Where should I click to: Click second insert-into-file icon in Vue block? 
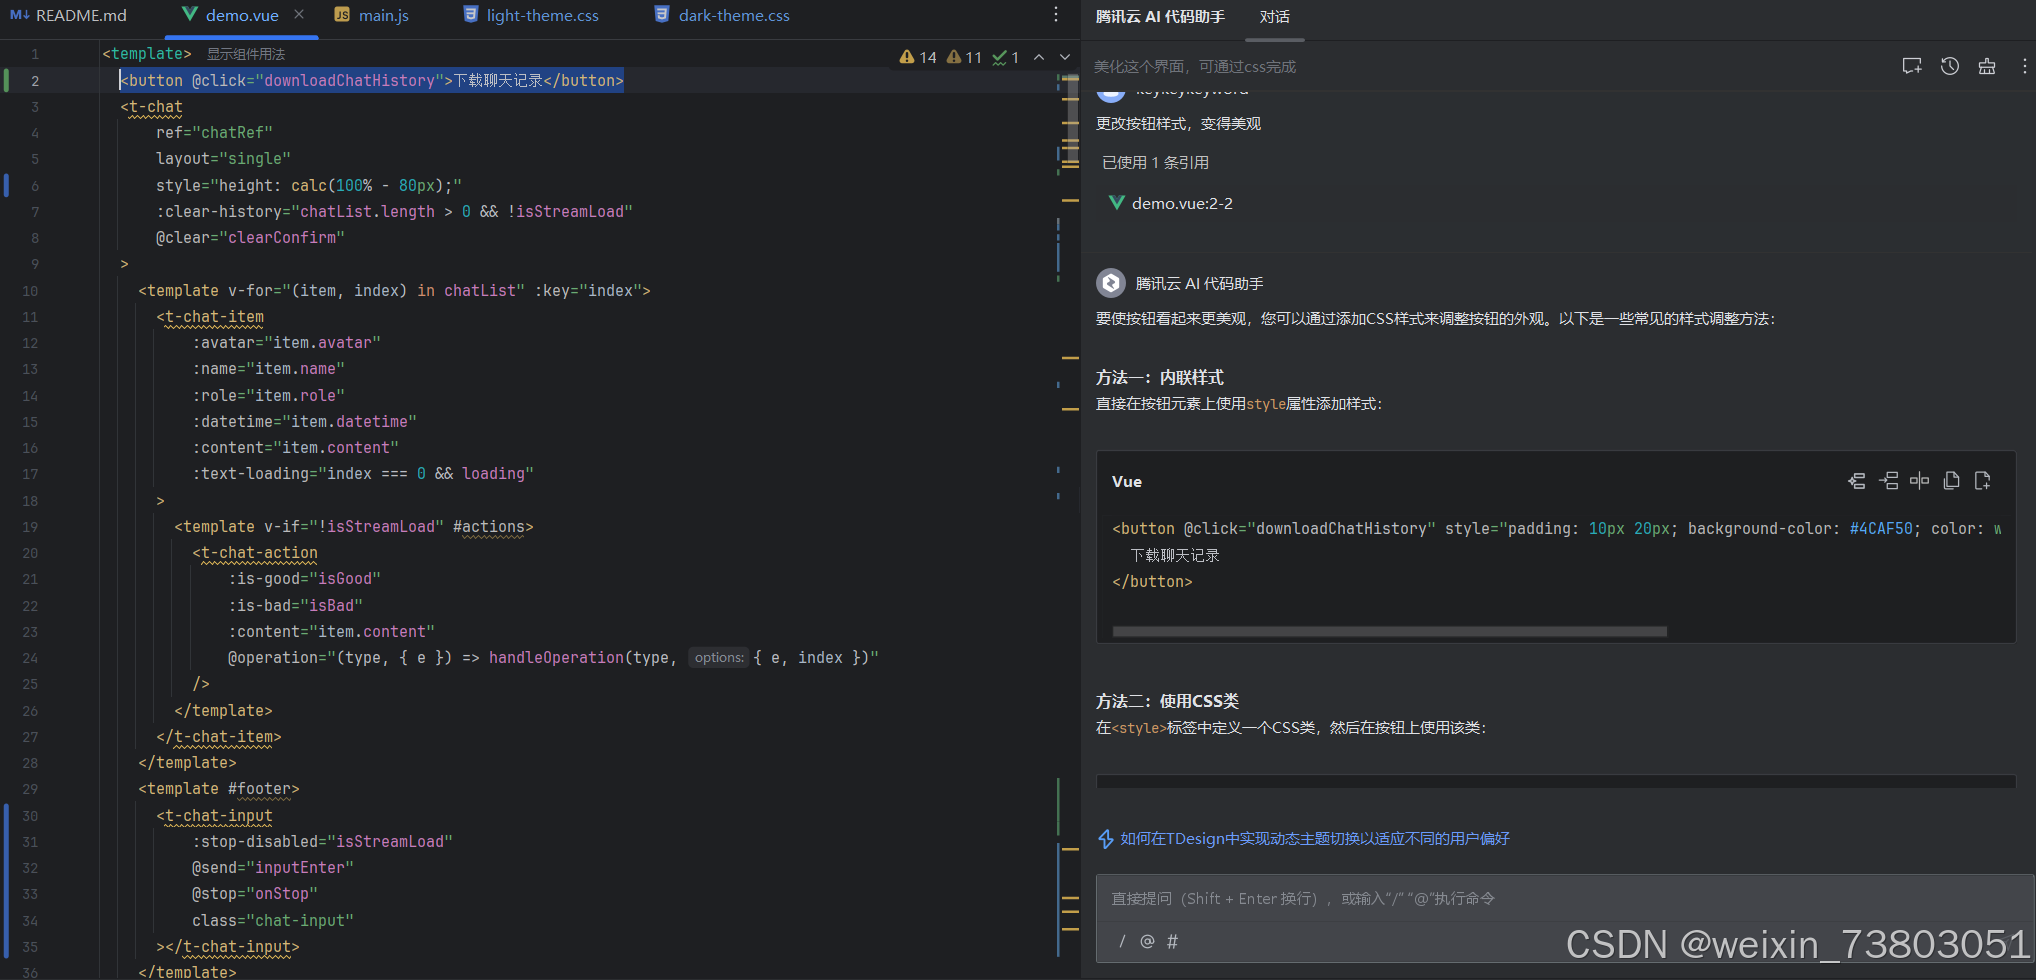click(1889, 481)
